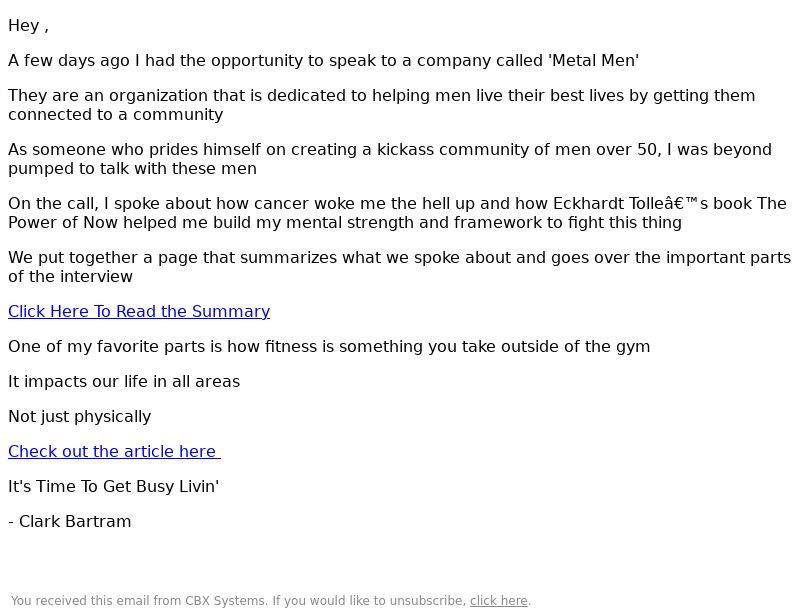Click the line 'One of my favorite parts'
Viewport: 800px width, 612px height.
point(329,346)
